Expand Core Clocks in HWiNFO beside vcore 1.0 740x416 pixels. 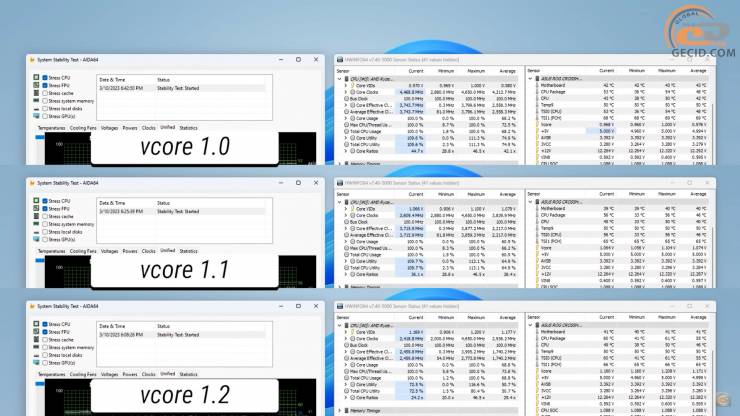point(346,92)
